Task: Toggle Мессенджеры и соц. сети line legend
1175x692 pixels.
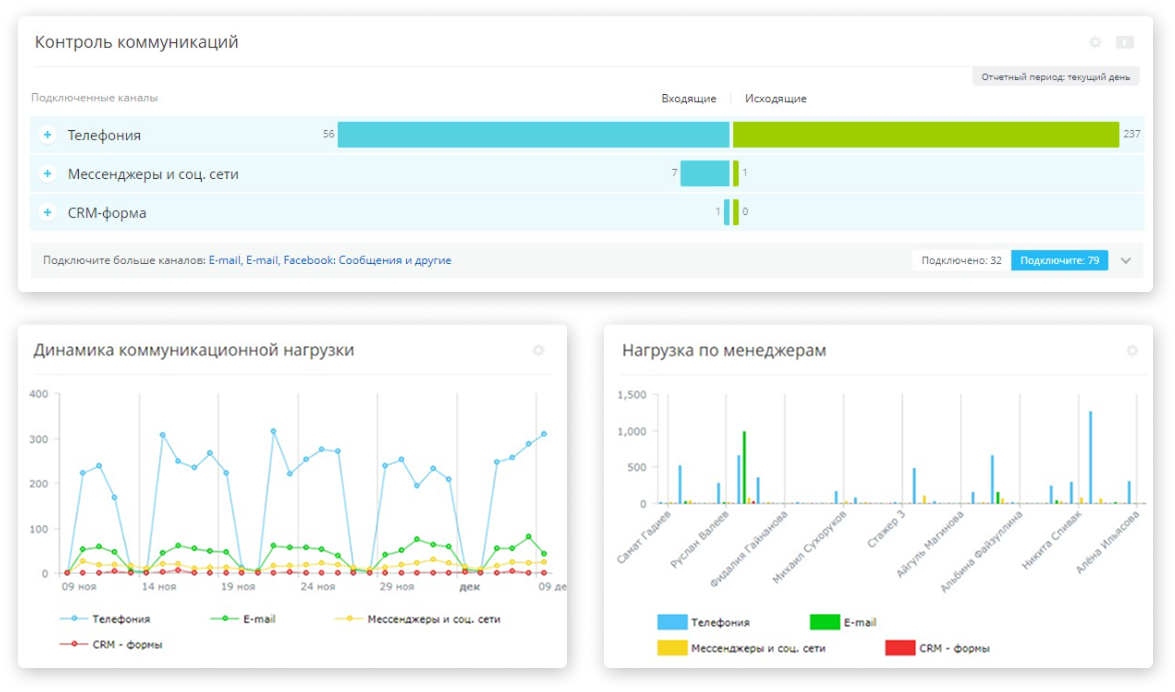Action: [x=417, y=619]
